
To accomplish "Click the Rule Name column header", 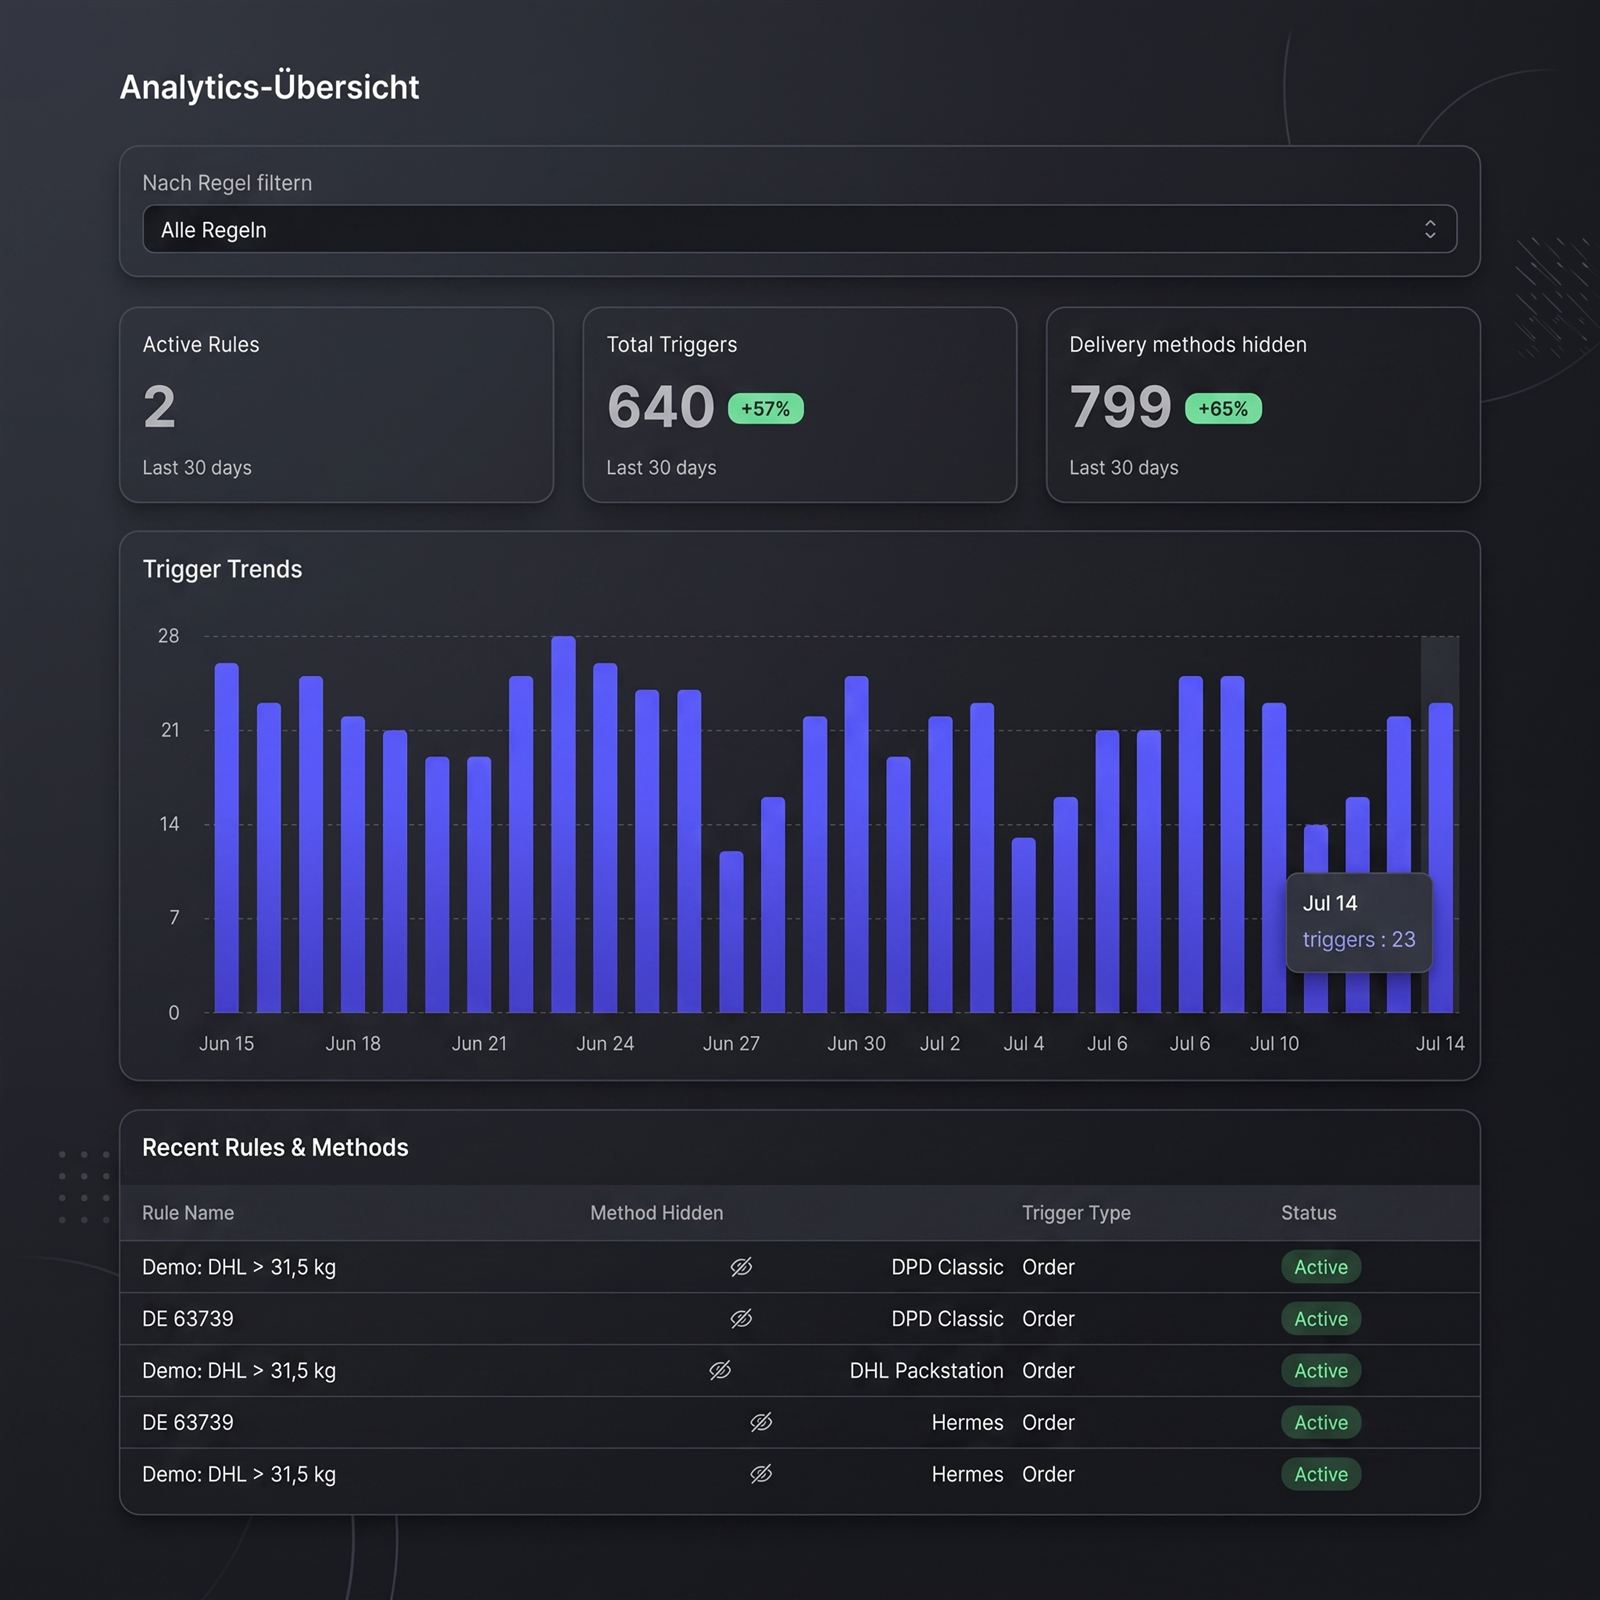I will 188,1213.
